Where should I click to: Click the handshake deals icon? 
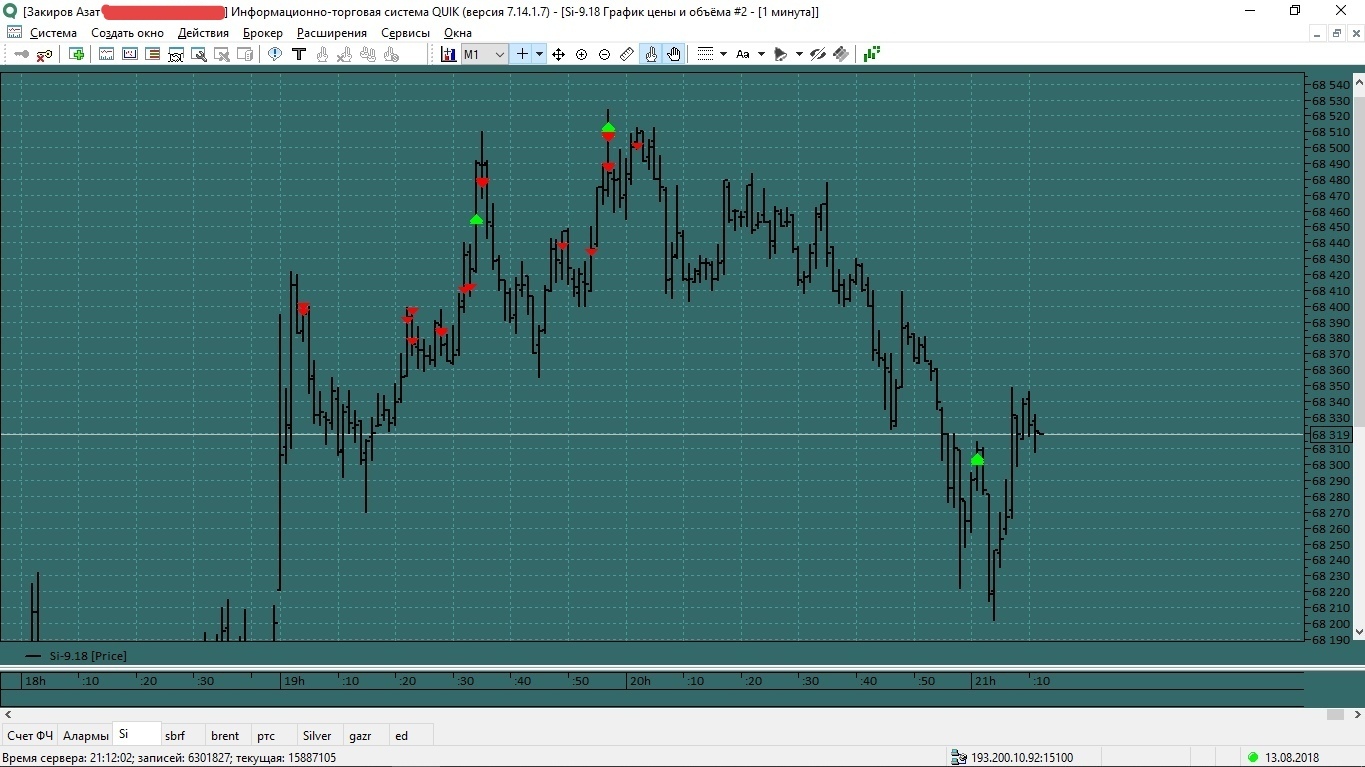pyautogui.click(x=176, y=54)
